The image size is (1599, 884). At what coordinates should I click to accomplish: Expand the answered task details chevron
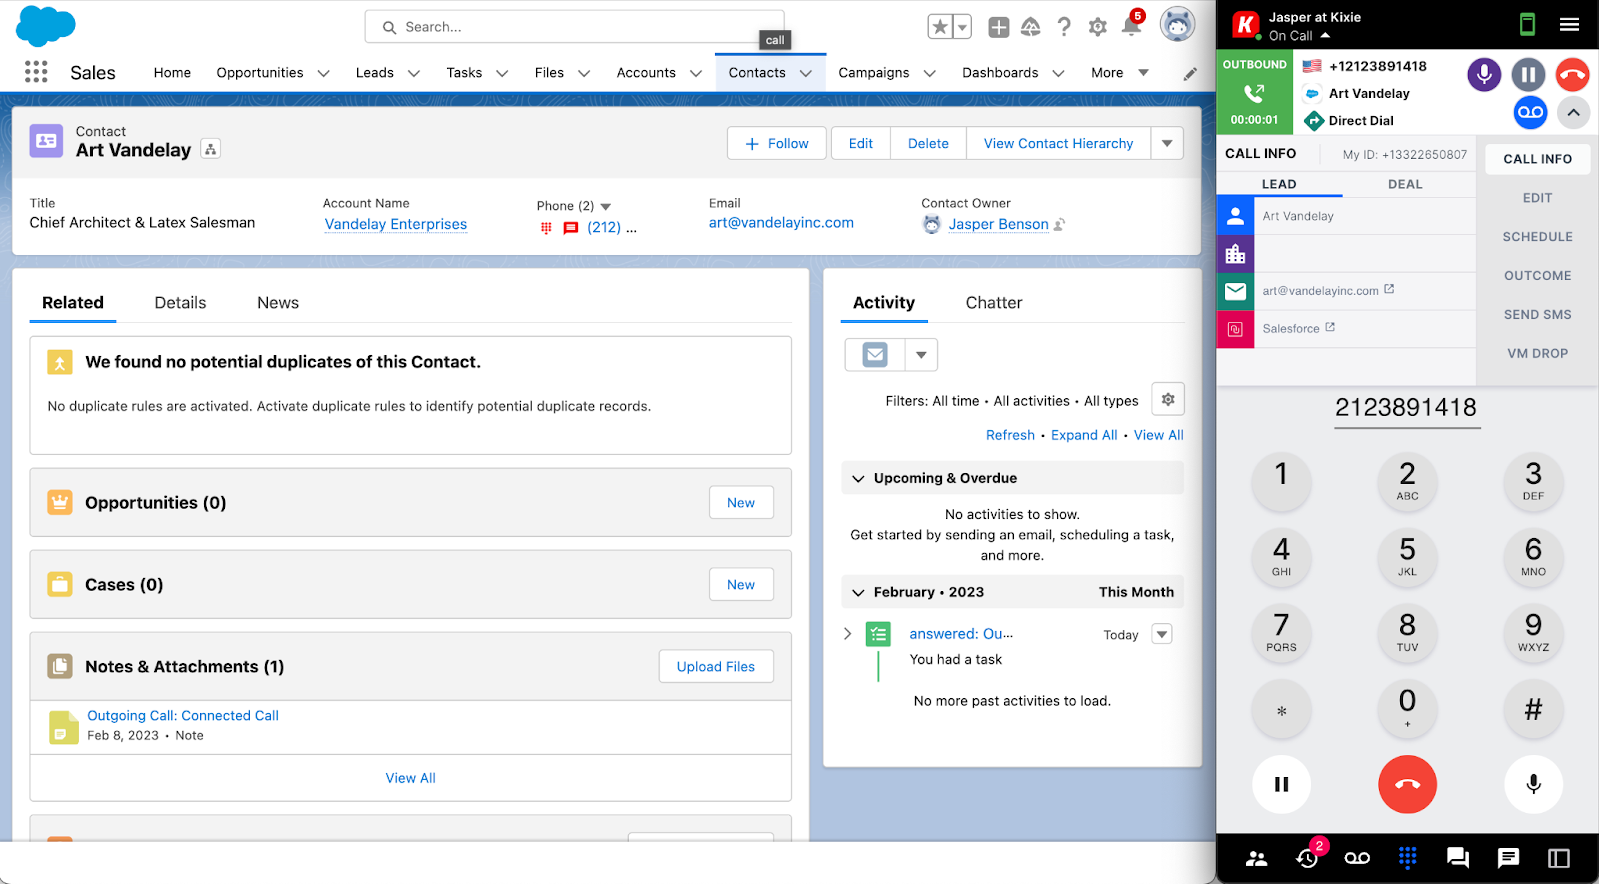[x=848, y=634]
